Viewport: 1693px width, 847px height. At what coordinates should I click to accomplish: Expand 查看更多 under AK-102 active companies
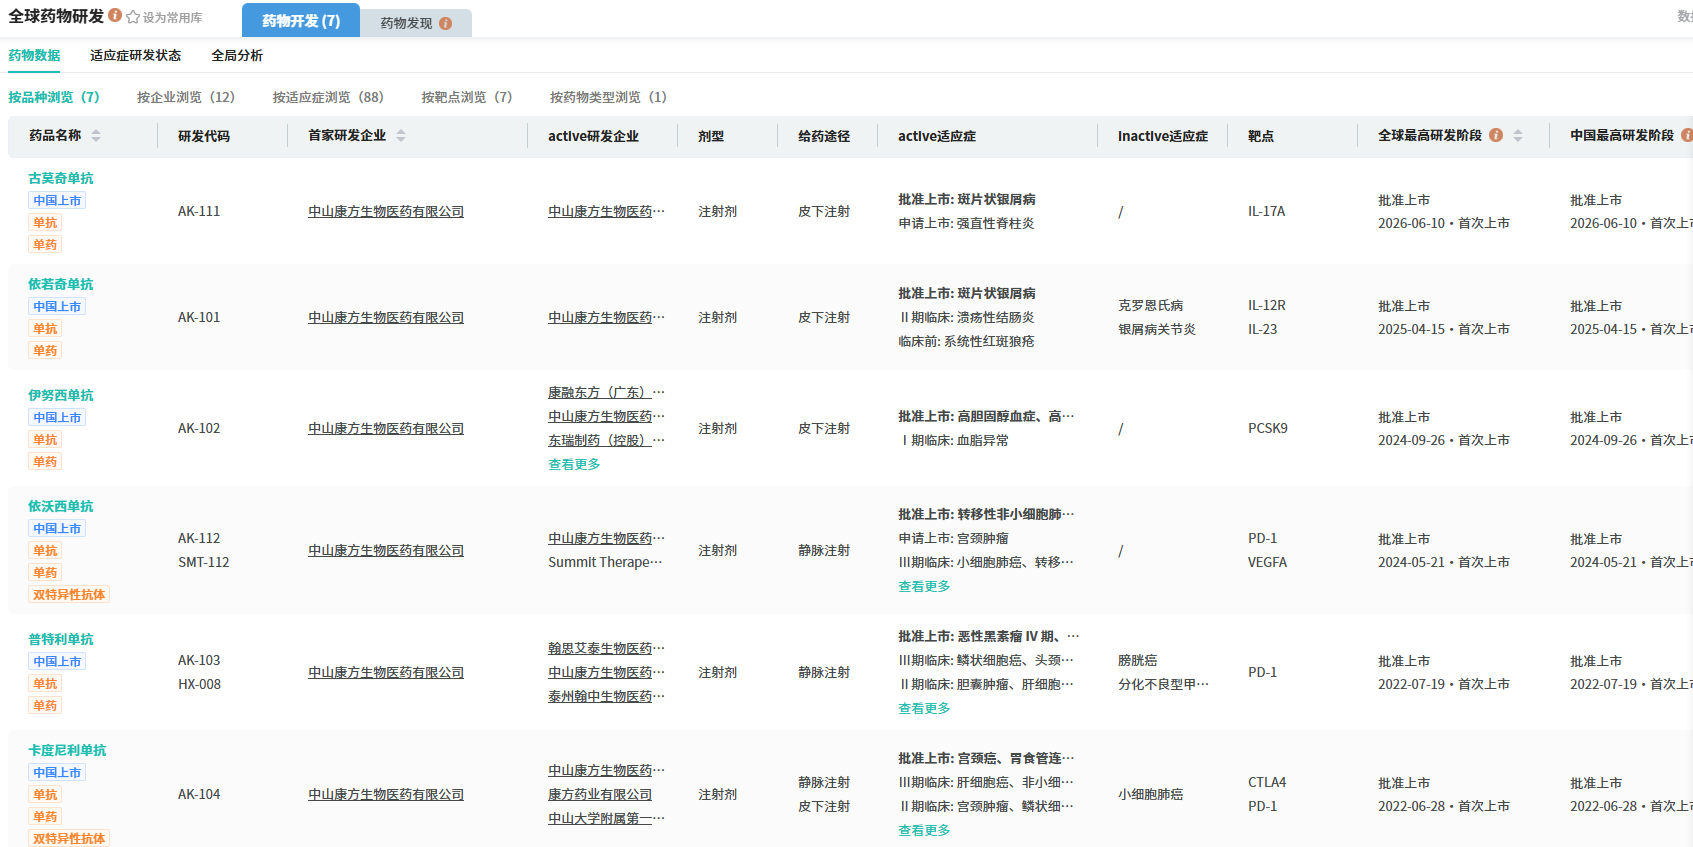click(574, 464)
